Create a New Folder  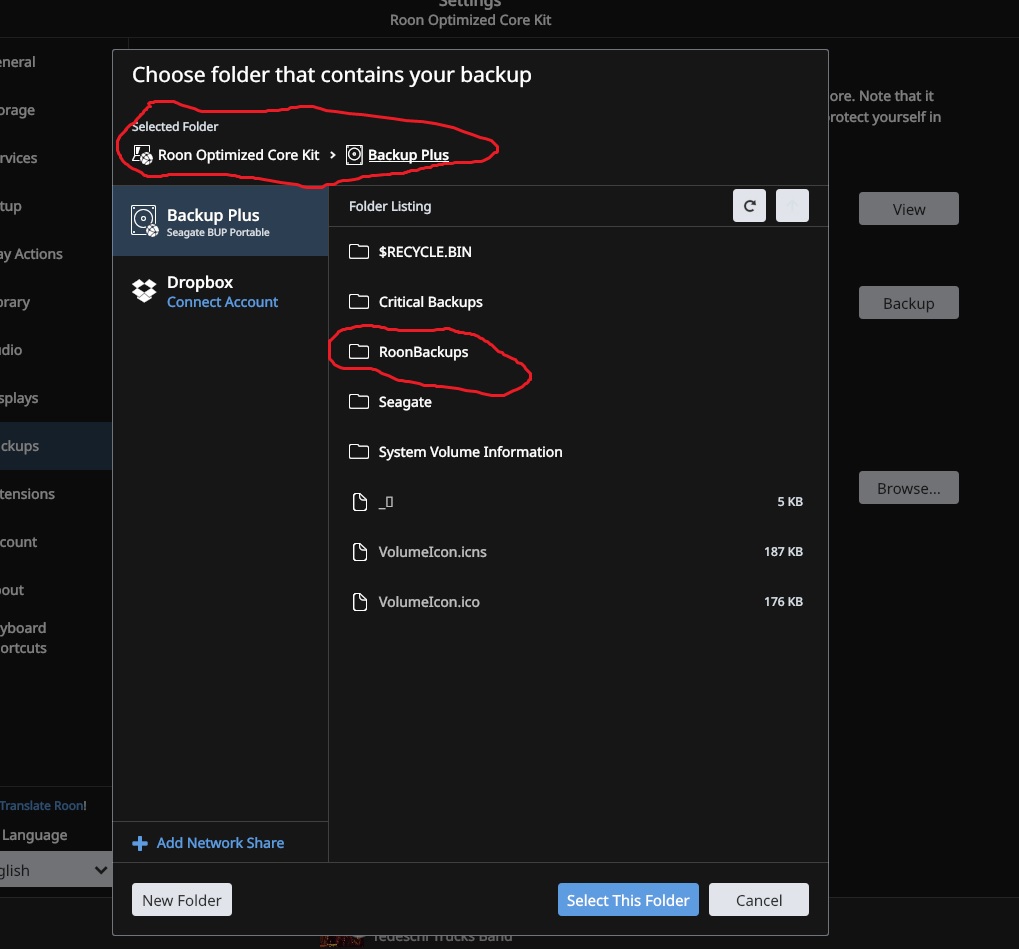(x=182, y=900)
